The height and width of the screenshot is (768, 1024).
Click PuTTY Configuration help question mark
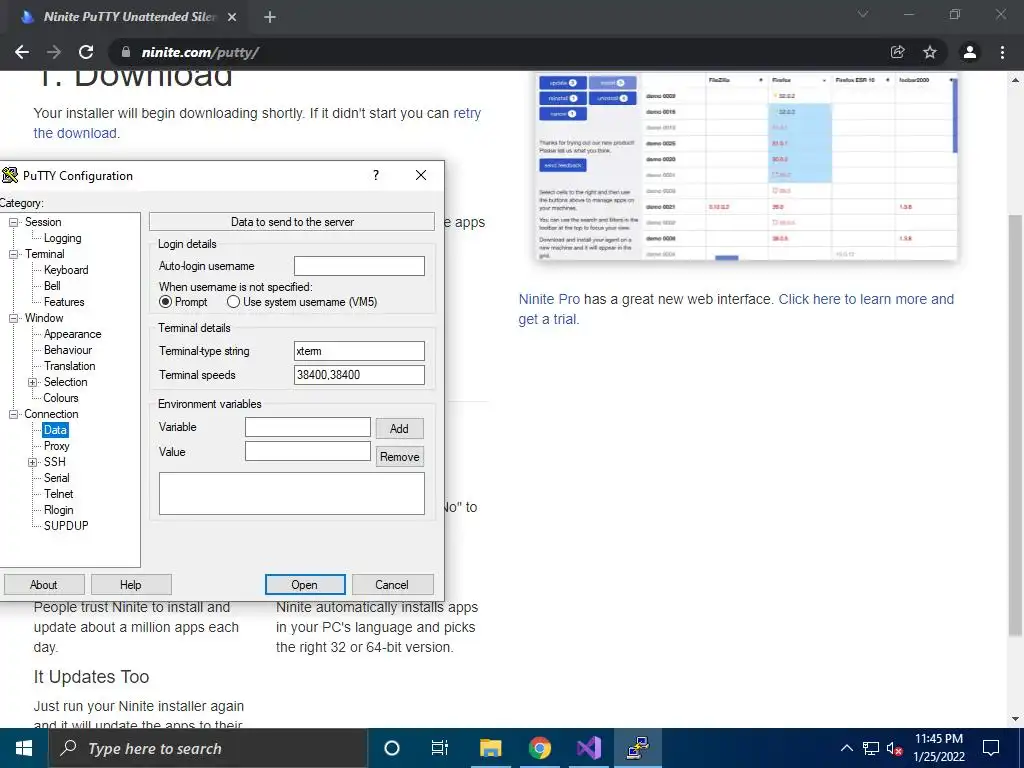pos(376,175)
